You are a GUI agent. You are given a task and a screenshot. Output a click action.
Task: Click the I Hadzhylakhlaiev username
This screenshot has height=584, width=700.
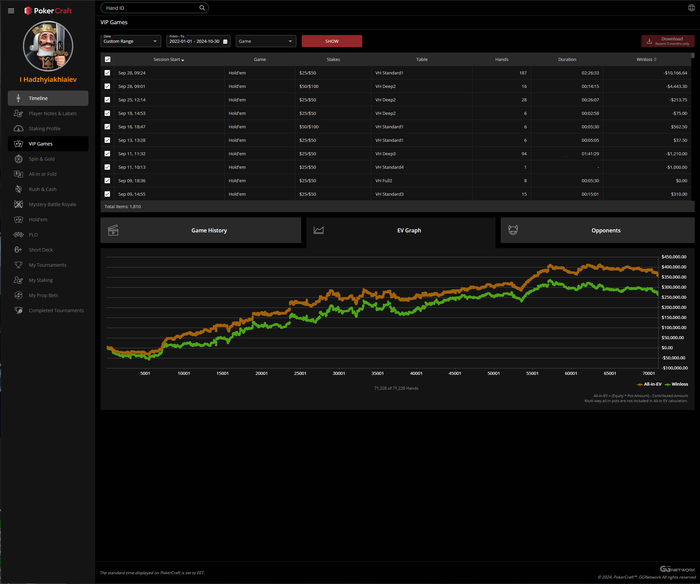(x=48, y=79)
